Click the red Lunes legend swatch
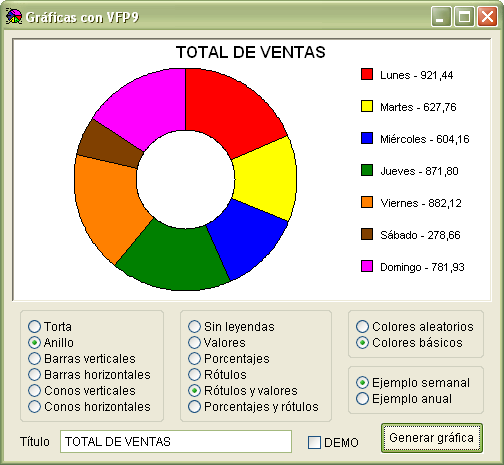The height and width of the screenshot is (465, 504). coord(367,74)
